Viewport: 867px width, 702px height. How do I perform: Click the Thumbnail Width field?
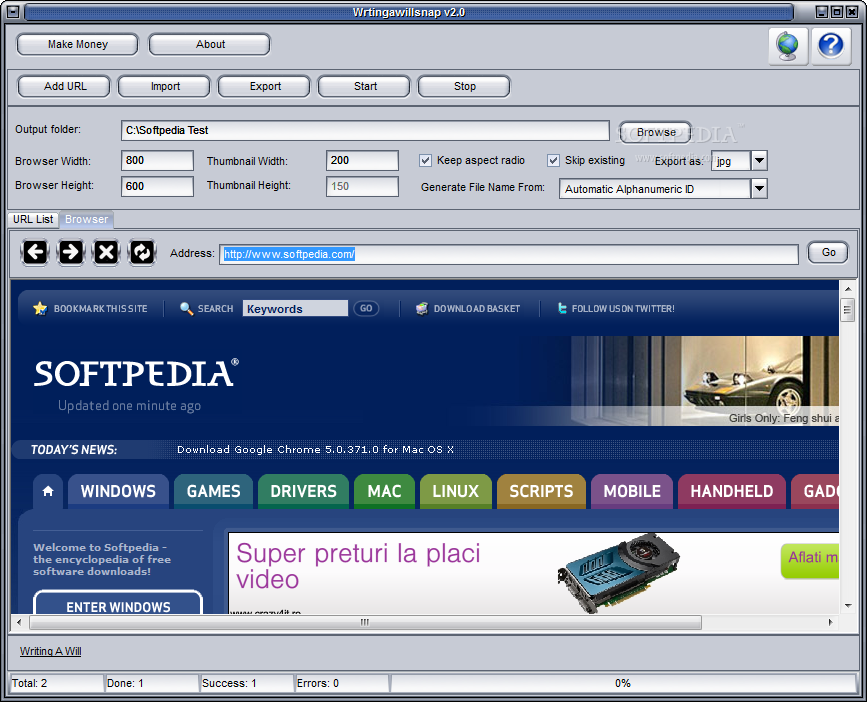point(362,160)
